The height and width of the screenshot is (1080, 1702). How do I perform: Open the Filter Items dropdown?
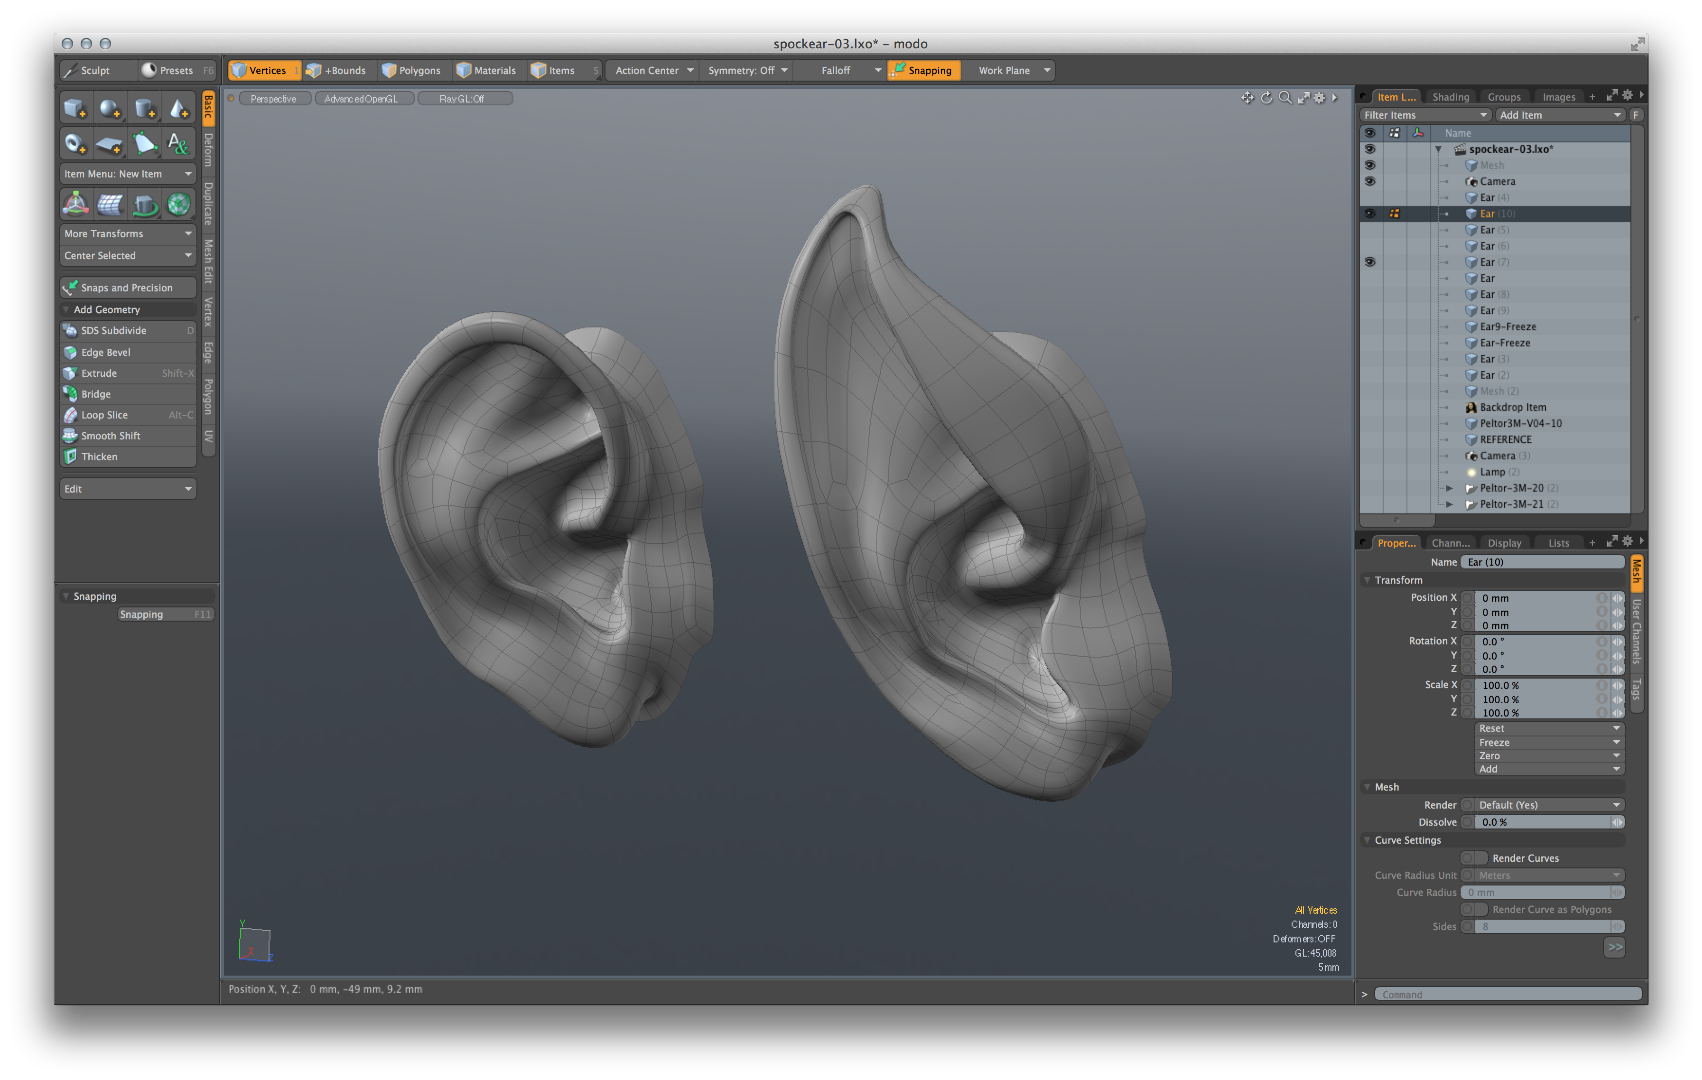click(x=1425, y=115)
